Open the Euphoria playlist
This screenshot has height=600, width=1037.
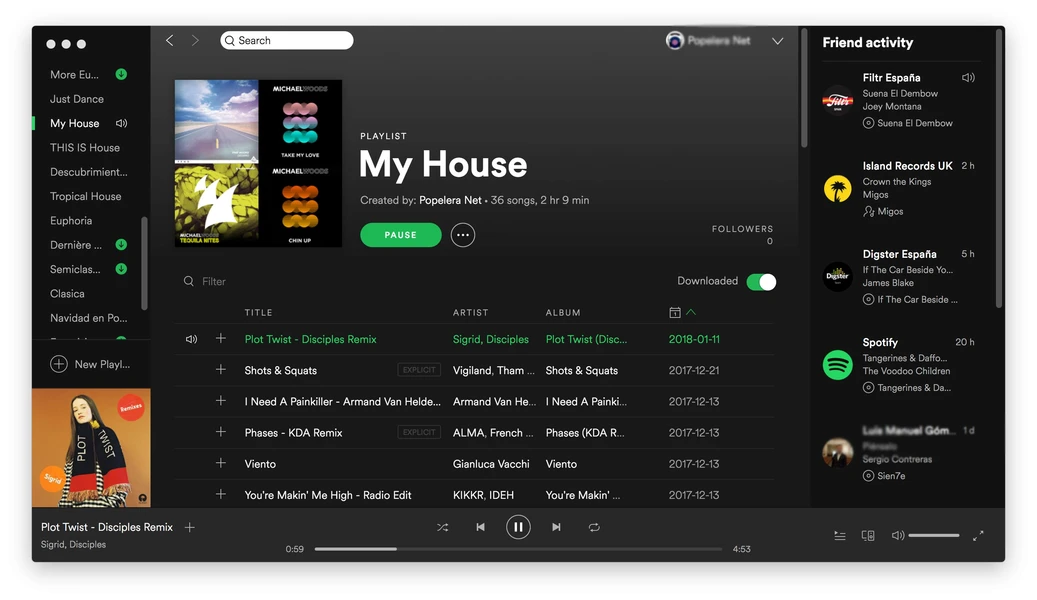pyautogui.click(x=71, y=221)
